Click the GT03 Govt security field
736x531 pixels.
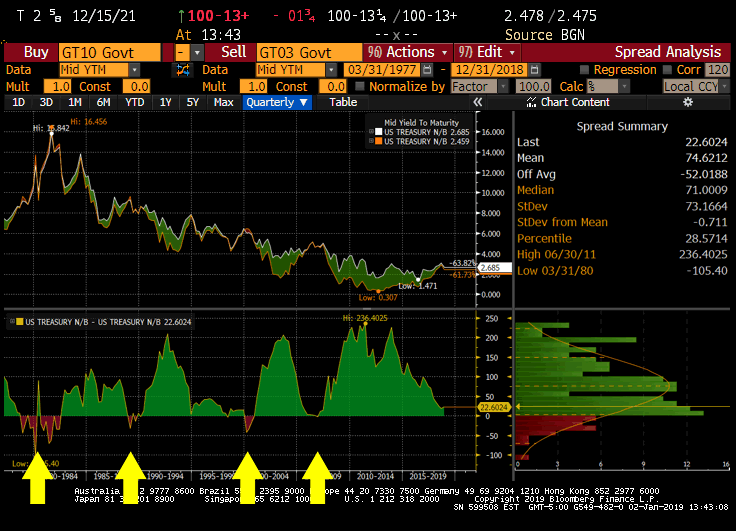click(x=309, y=53)
